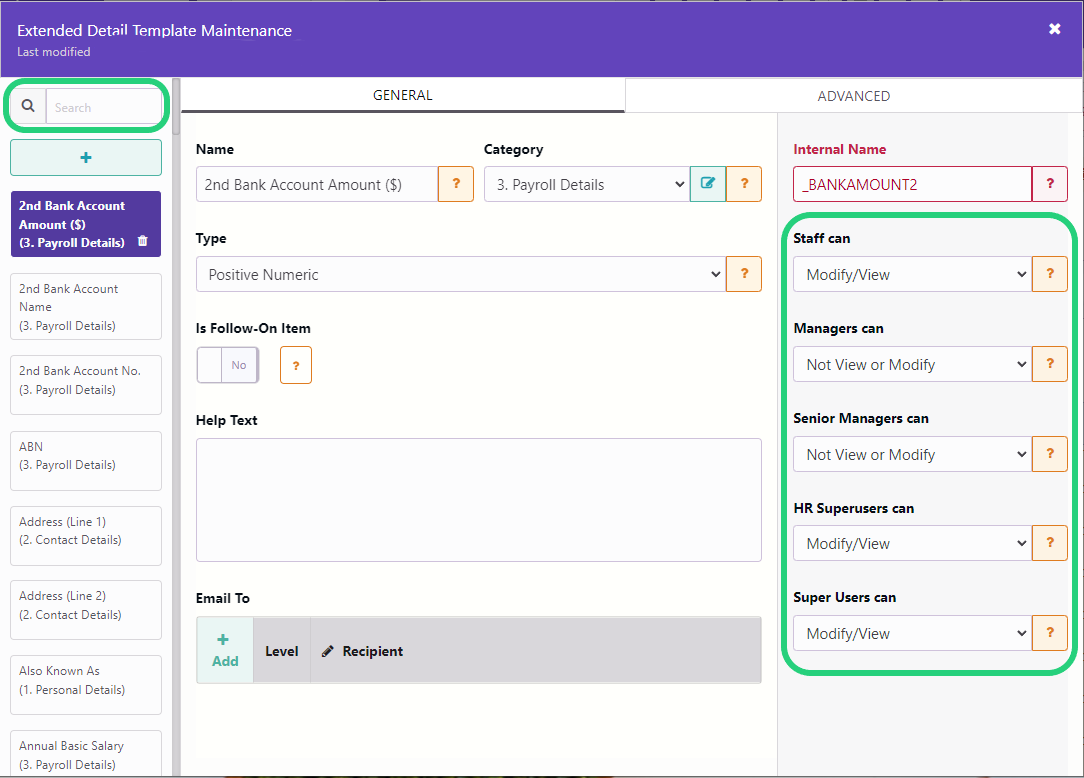Image resolution: width=1084 pixels, height=778 pixels.
Task: Change the HR Superusers can dropdown
Action: point(910,544)
